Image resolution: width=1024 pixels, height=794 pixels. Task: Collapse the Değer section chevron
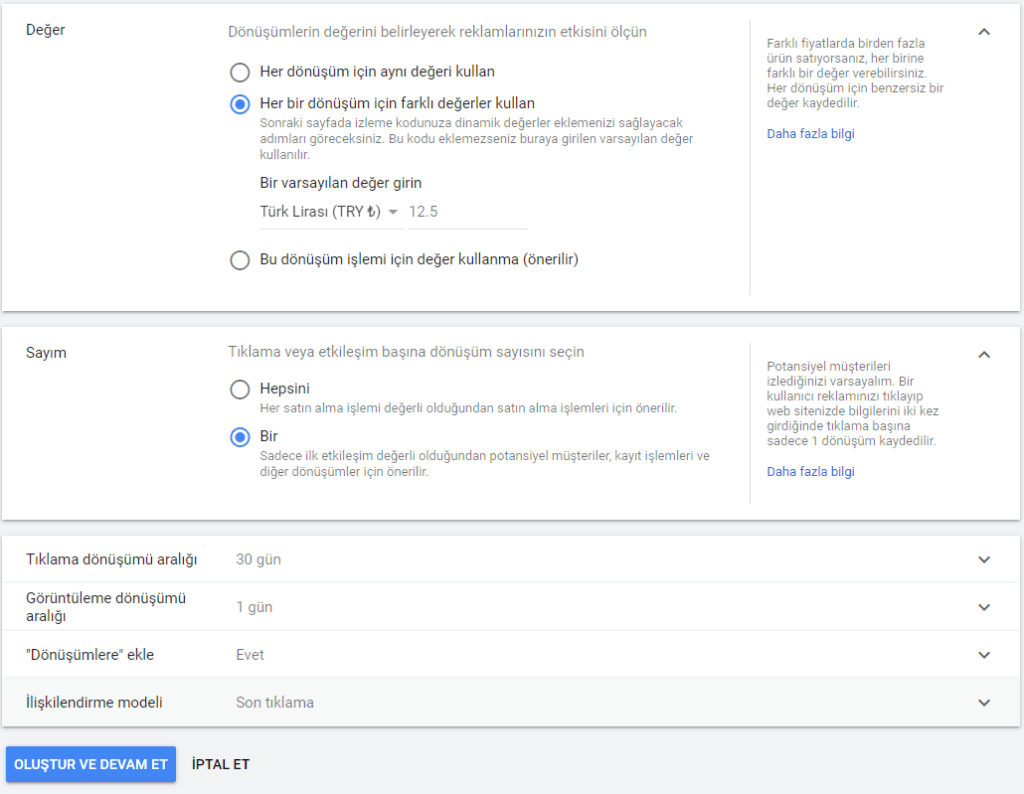pyautogui.click(x=984, y=31)
